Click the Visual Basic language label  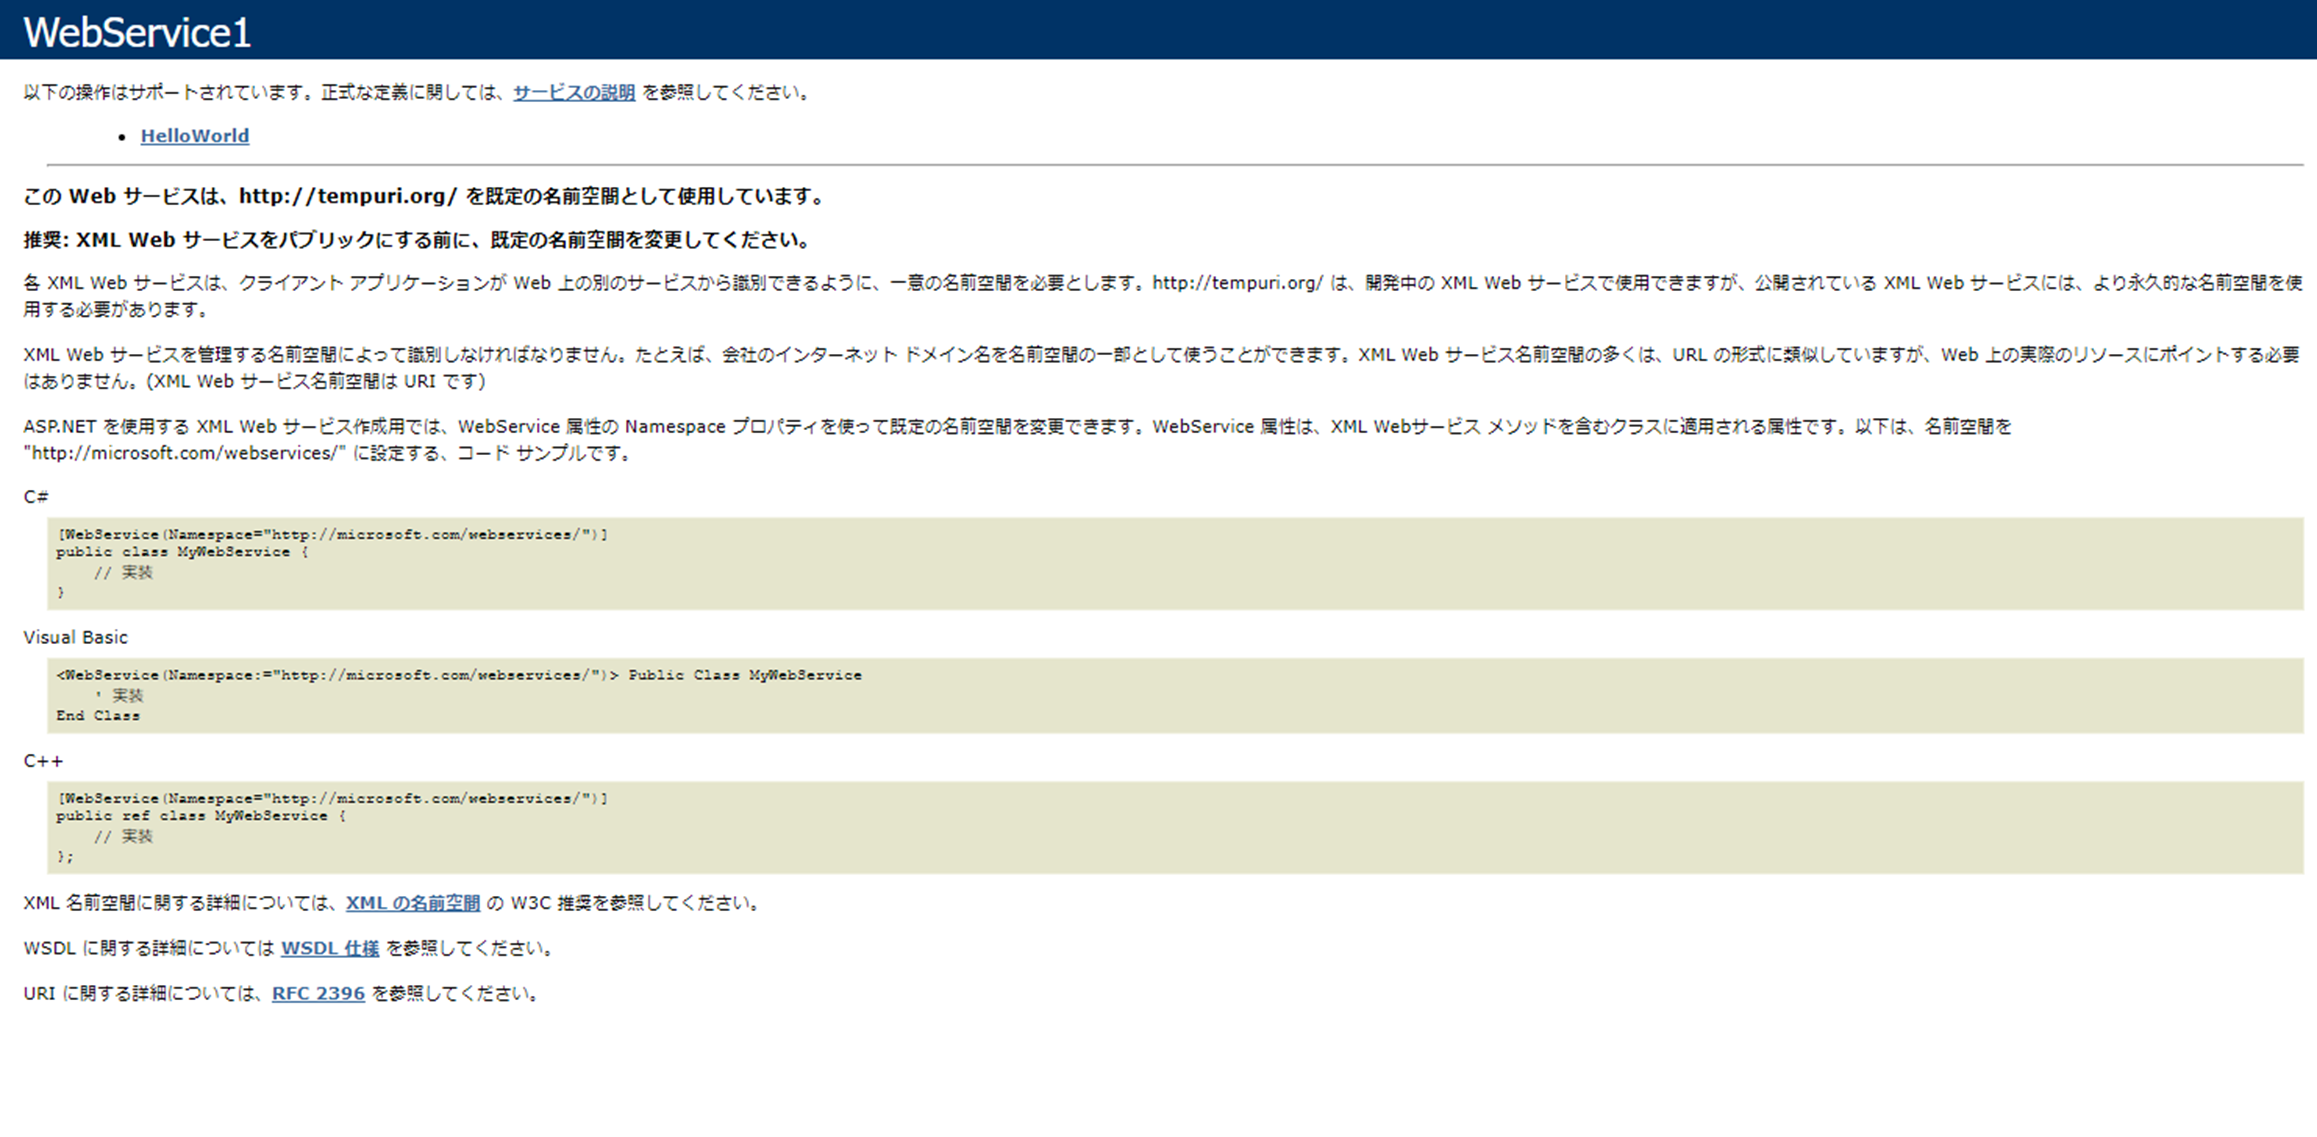[76, 637]
